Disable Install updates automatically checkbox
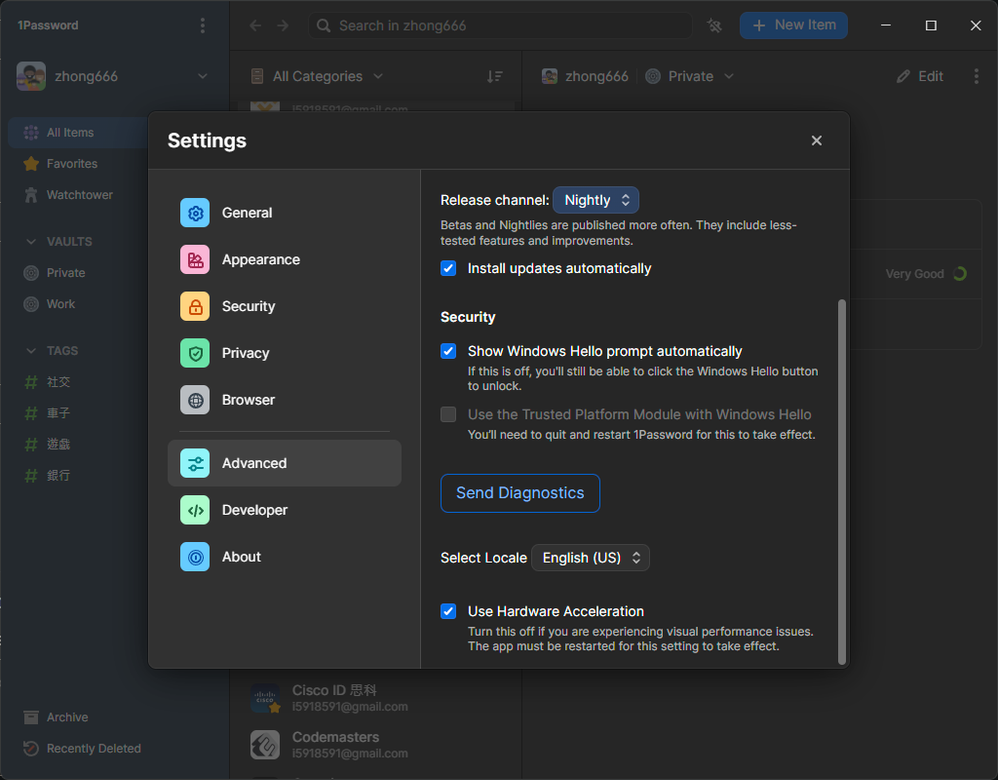The width and height of the screenshot is (998, 780). tap(448, 268)
